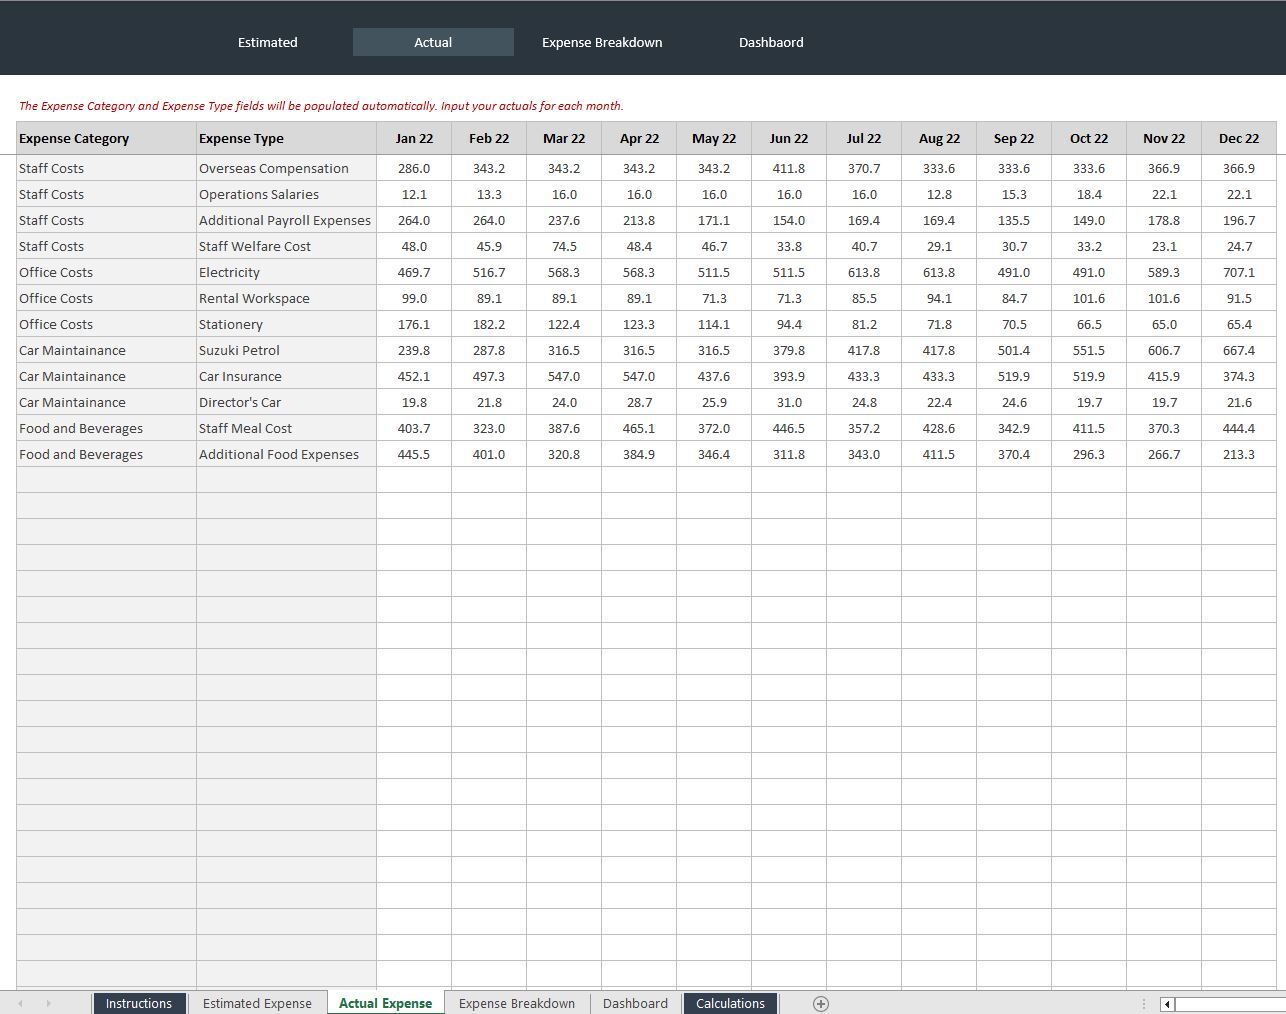Screen dimensions: 1286x1014
Task: Switch to the Estimated Expense sheet tab
Action: pos(257,1003)
